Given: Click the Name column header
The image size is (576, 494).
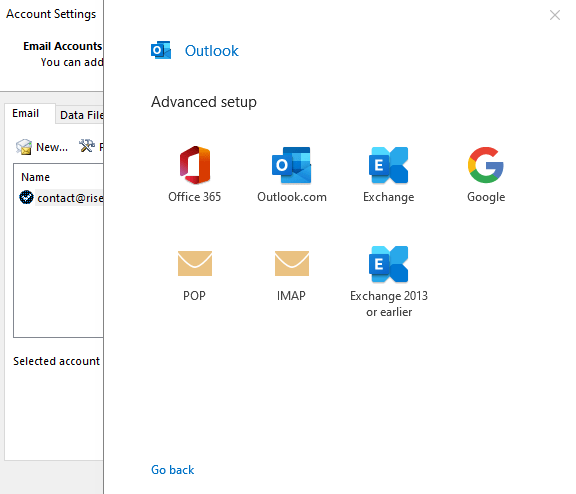Looking at the screenshot, I should 35,177.
